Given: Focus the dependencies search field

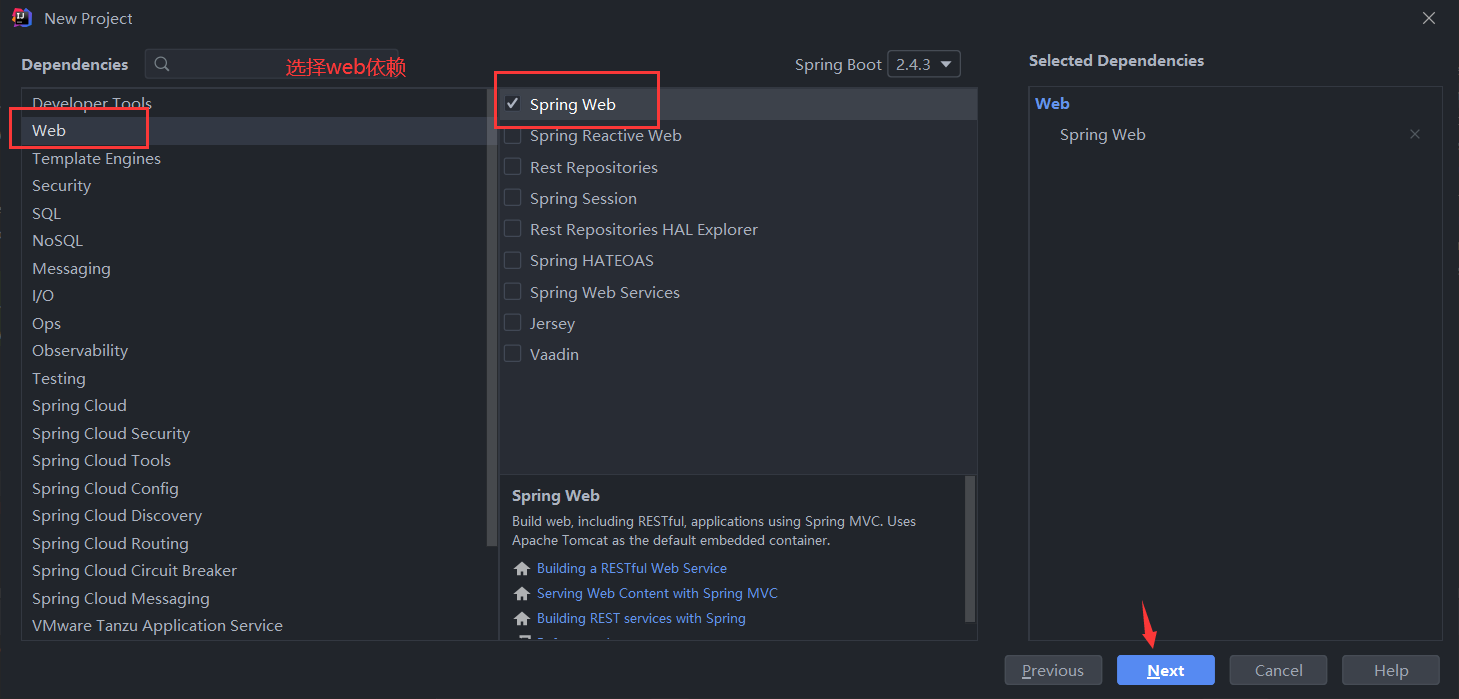Looking at the screenshot, I should click(272, 64).
